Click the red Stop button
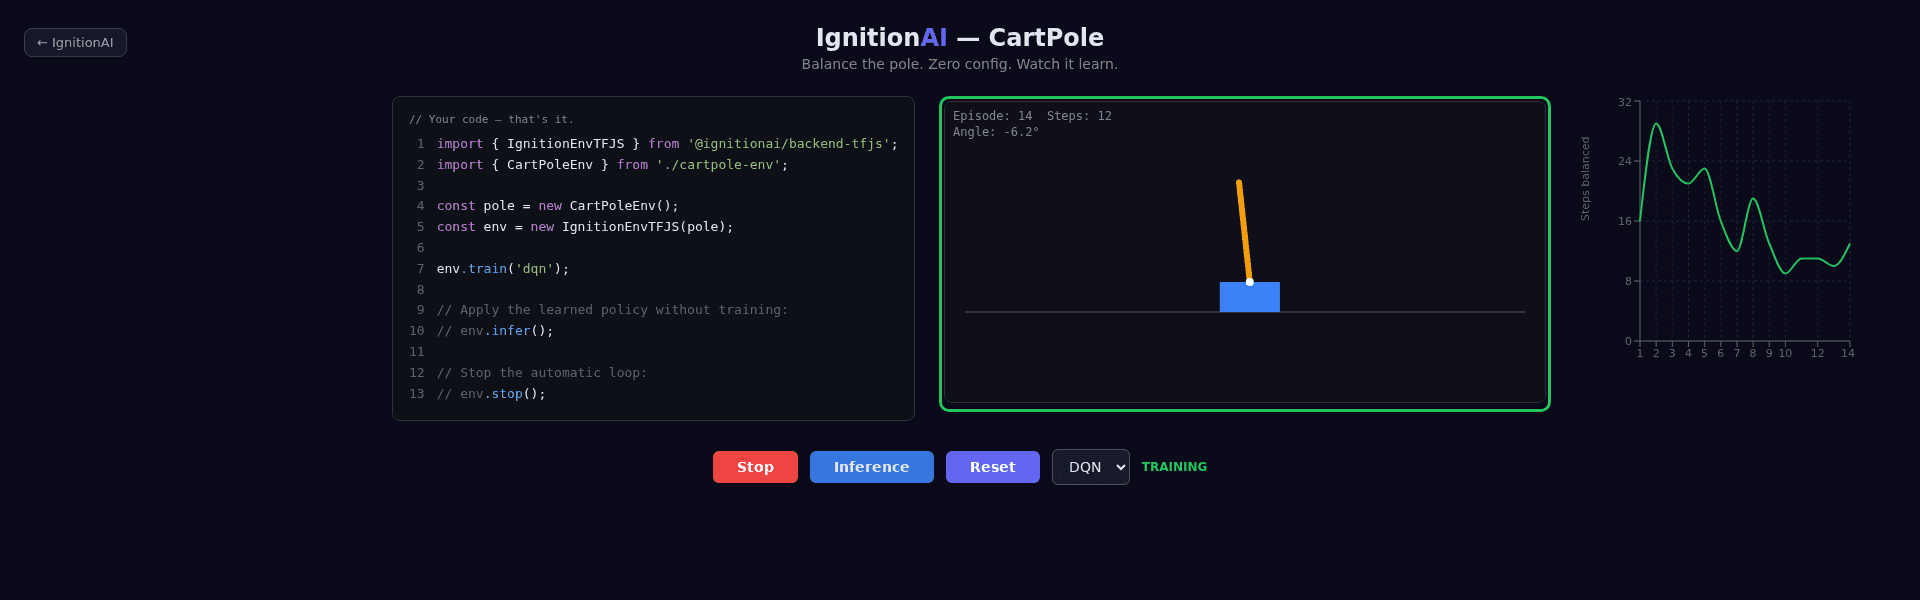Screen dimensions: 1920x600 (x=755, y=467)
